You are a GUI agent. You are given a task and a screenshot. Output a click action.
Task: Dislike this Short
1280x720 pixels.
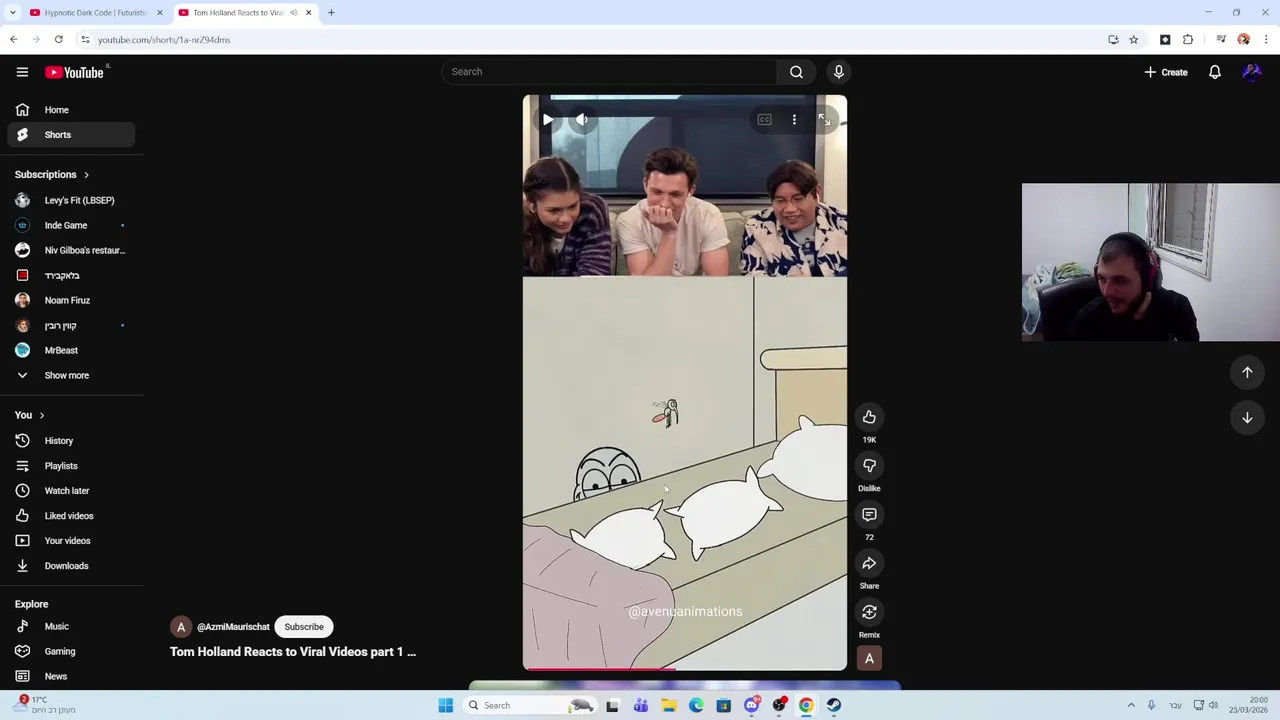(869, 466)
